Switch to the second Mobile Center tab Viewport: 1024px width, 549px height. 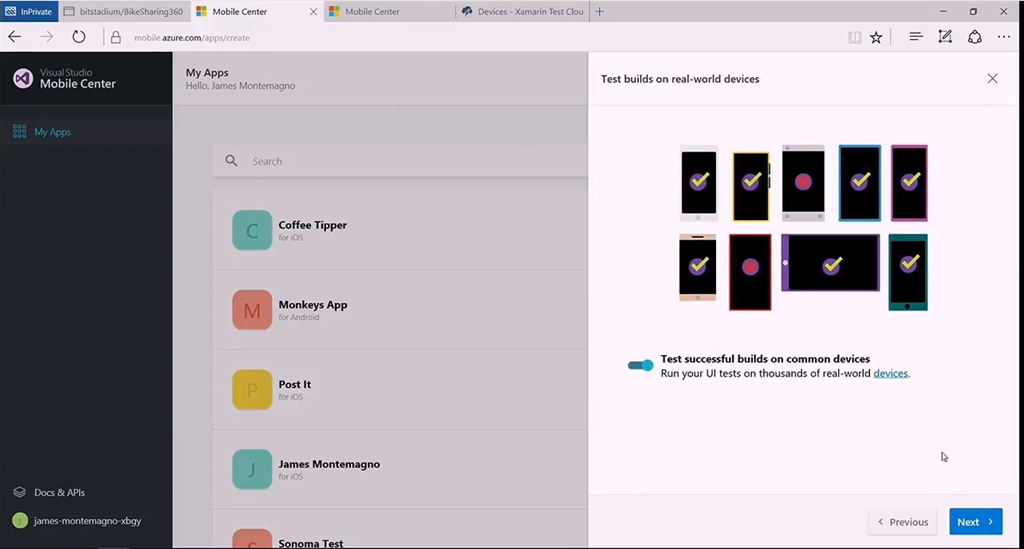click(390, 11)
